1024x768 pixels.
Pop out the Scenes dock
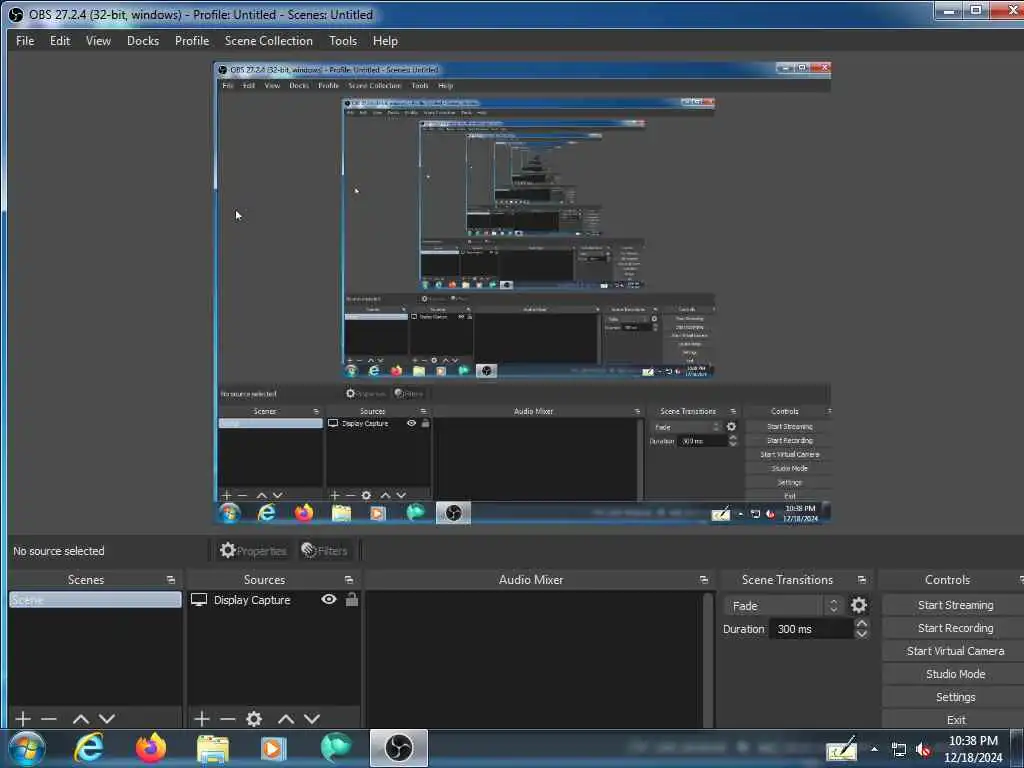click(171, 580)
